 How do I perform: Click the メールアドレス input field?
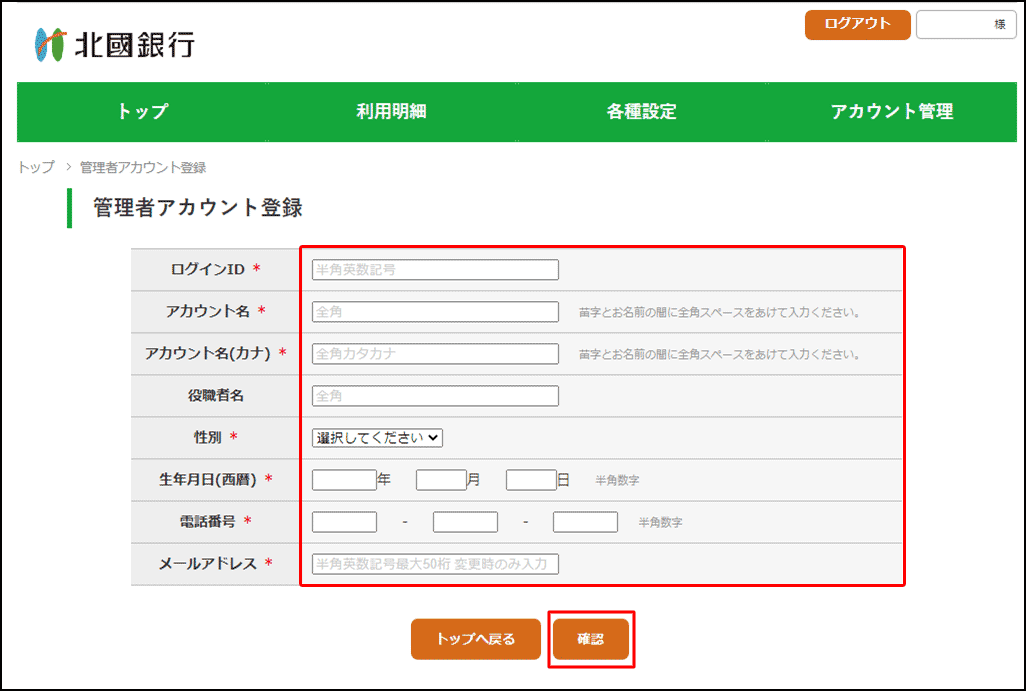(435, 564)
